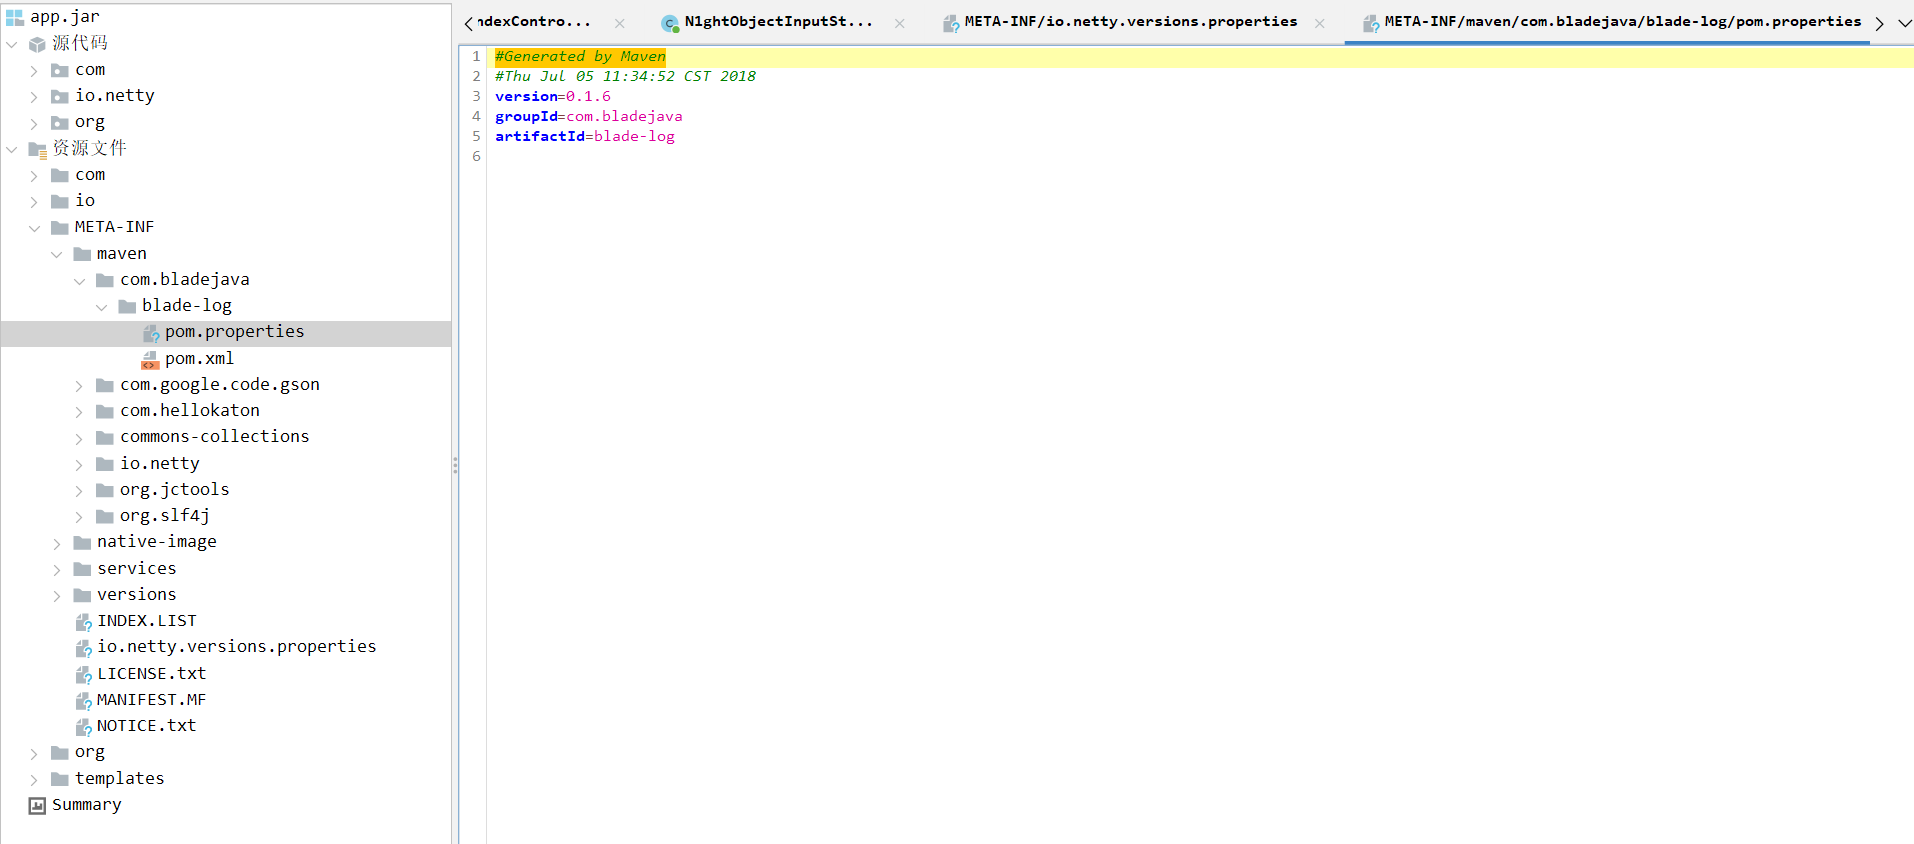Close the NightObjectInputSt... tab
1914x844 pixels.
pos(899,23)
